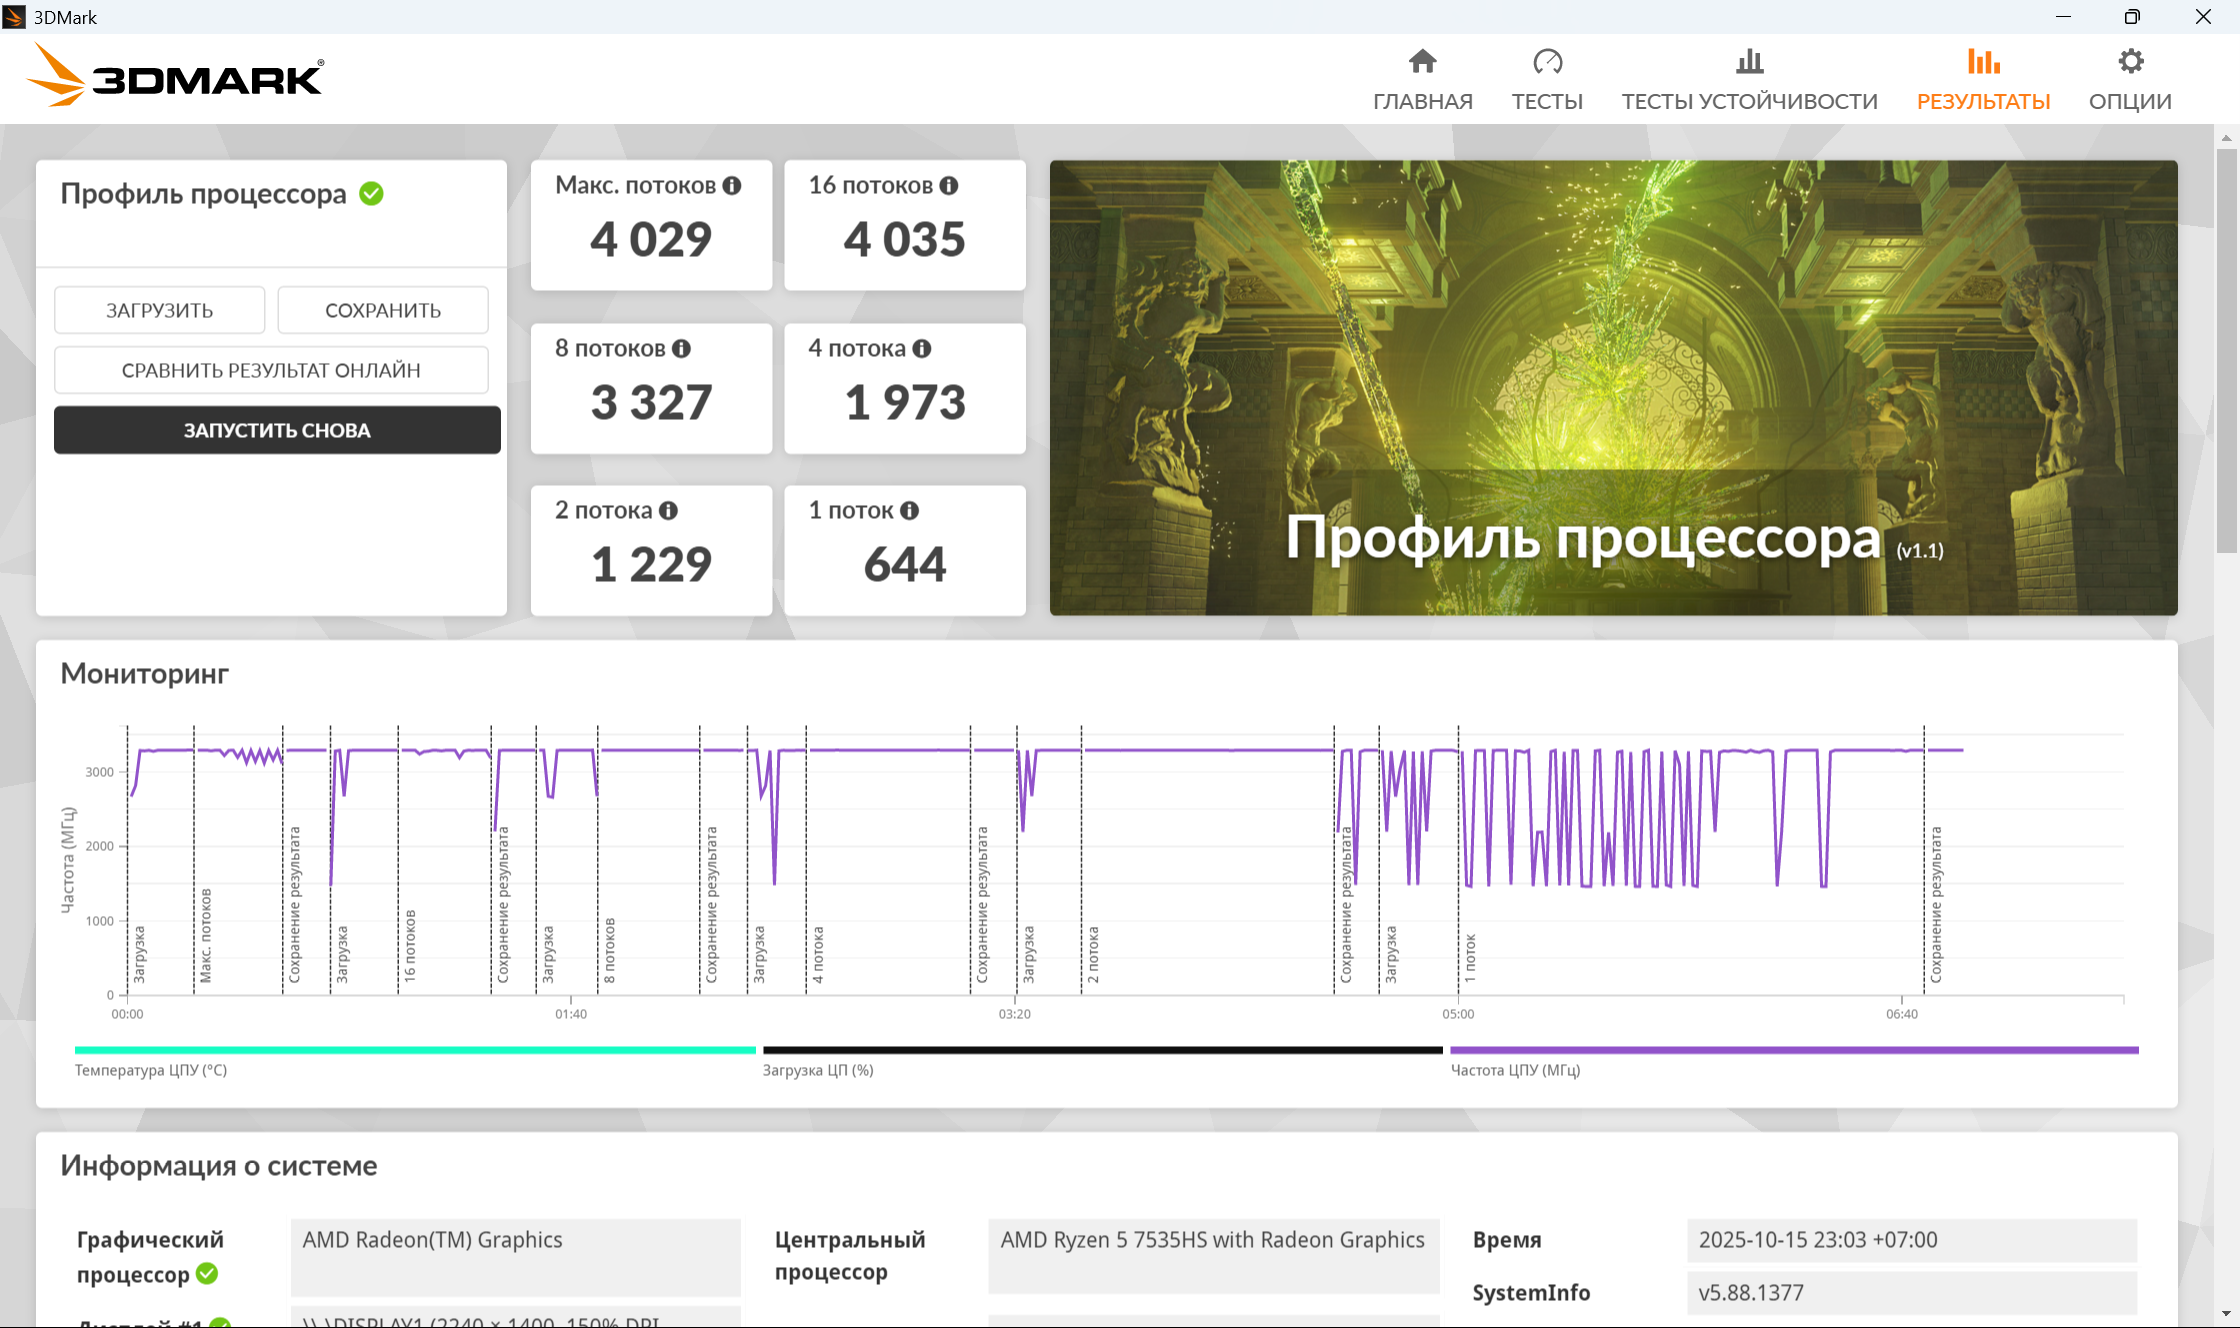Click the info icon beside 4 потока
The image size is (2240, 1328).
coord(922,349)
